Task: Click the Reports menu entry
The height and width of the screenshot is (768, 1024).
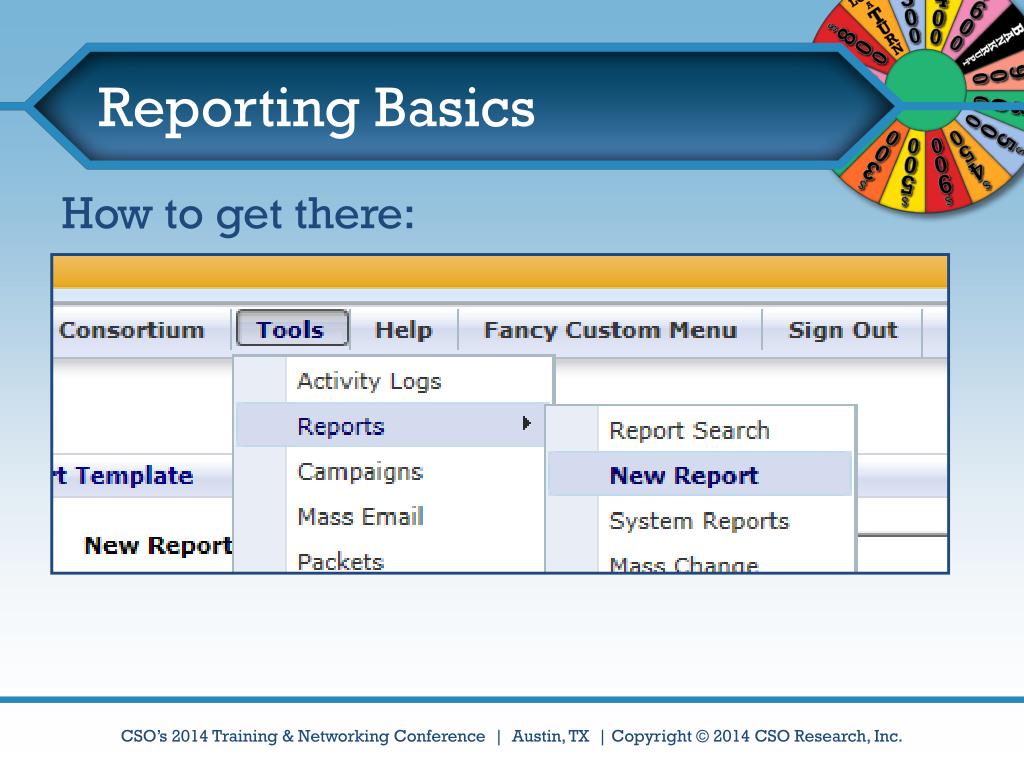Action: pyautogui.click(x=390, y=425)
